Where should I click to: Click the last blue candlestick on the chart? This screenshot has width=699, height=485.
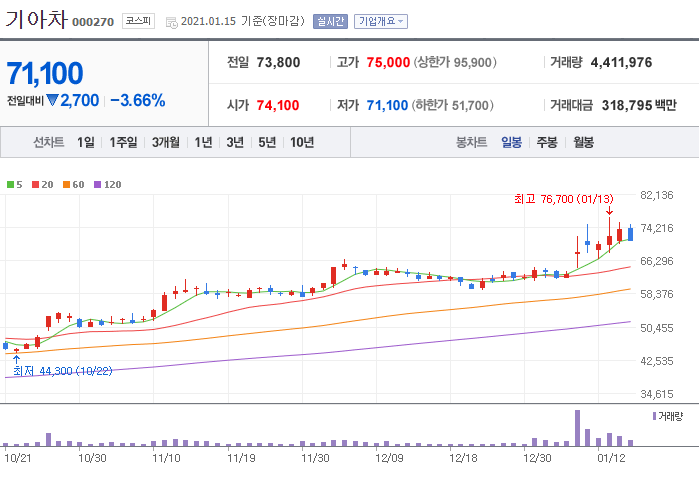(630, 234)
